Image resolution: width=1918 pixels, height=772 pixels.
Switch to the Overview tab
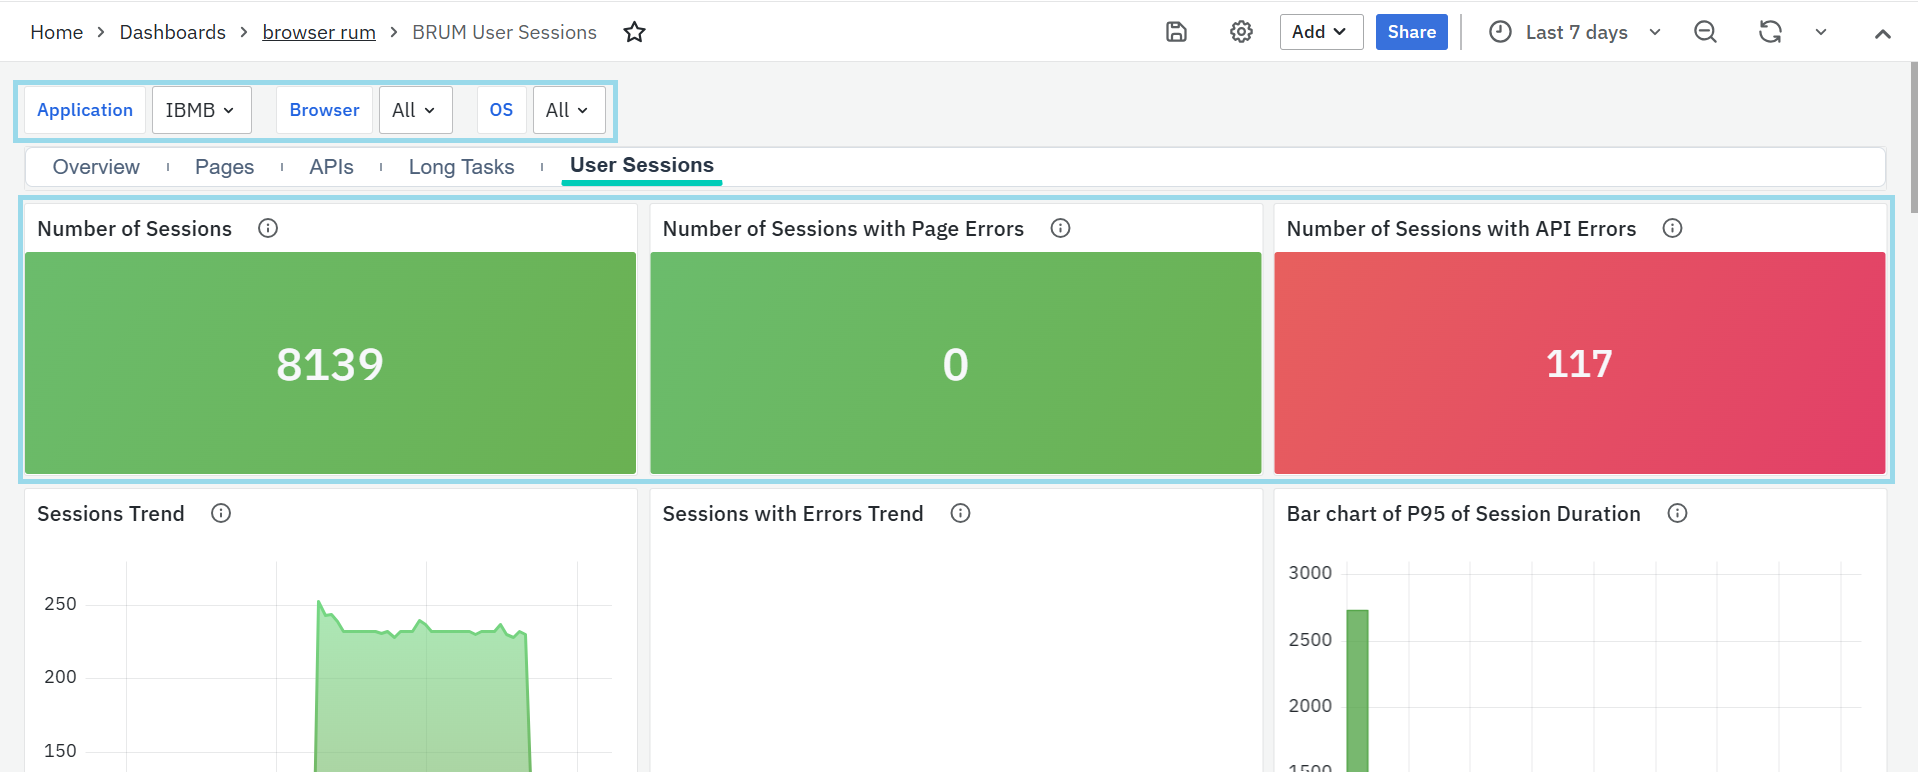(96, 167)
